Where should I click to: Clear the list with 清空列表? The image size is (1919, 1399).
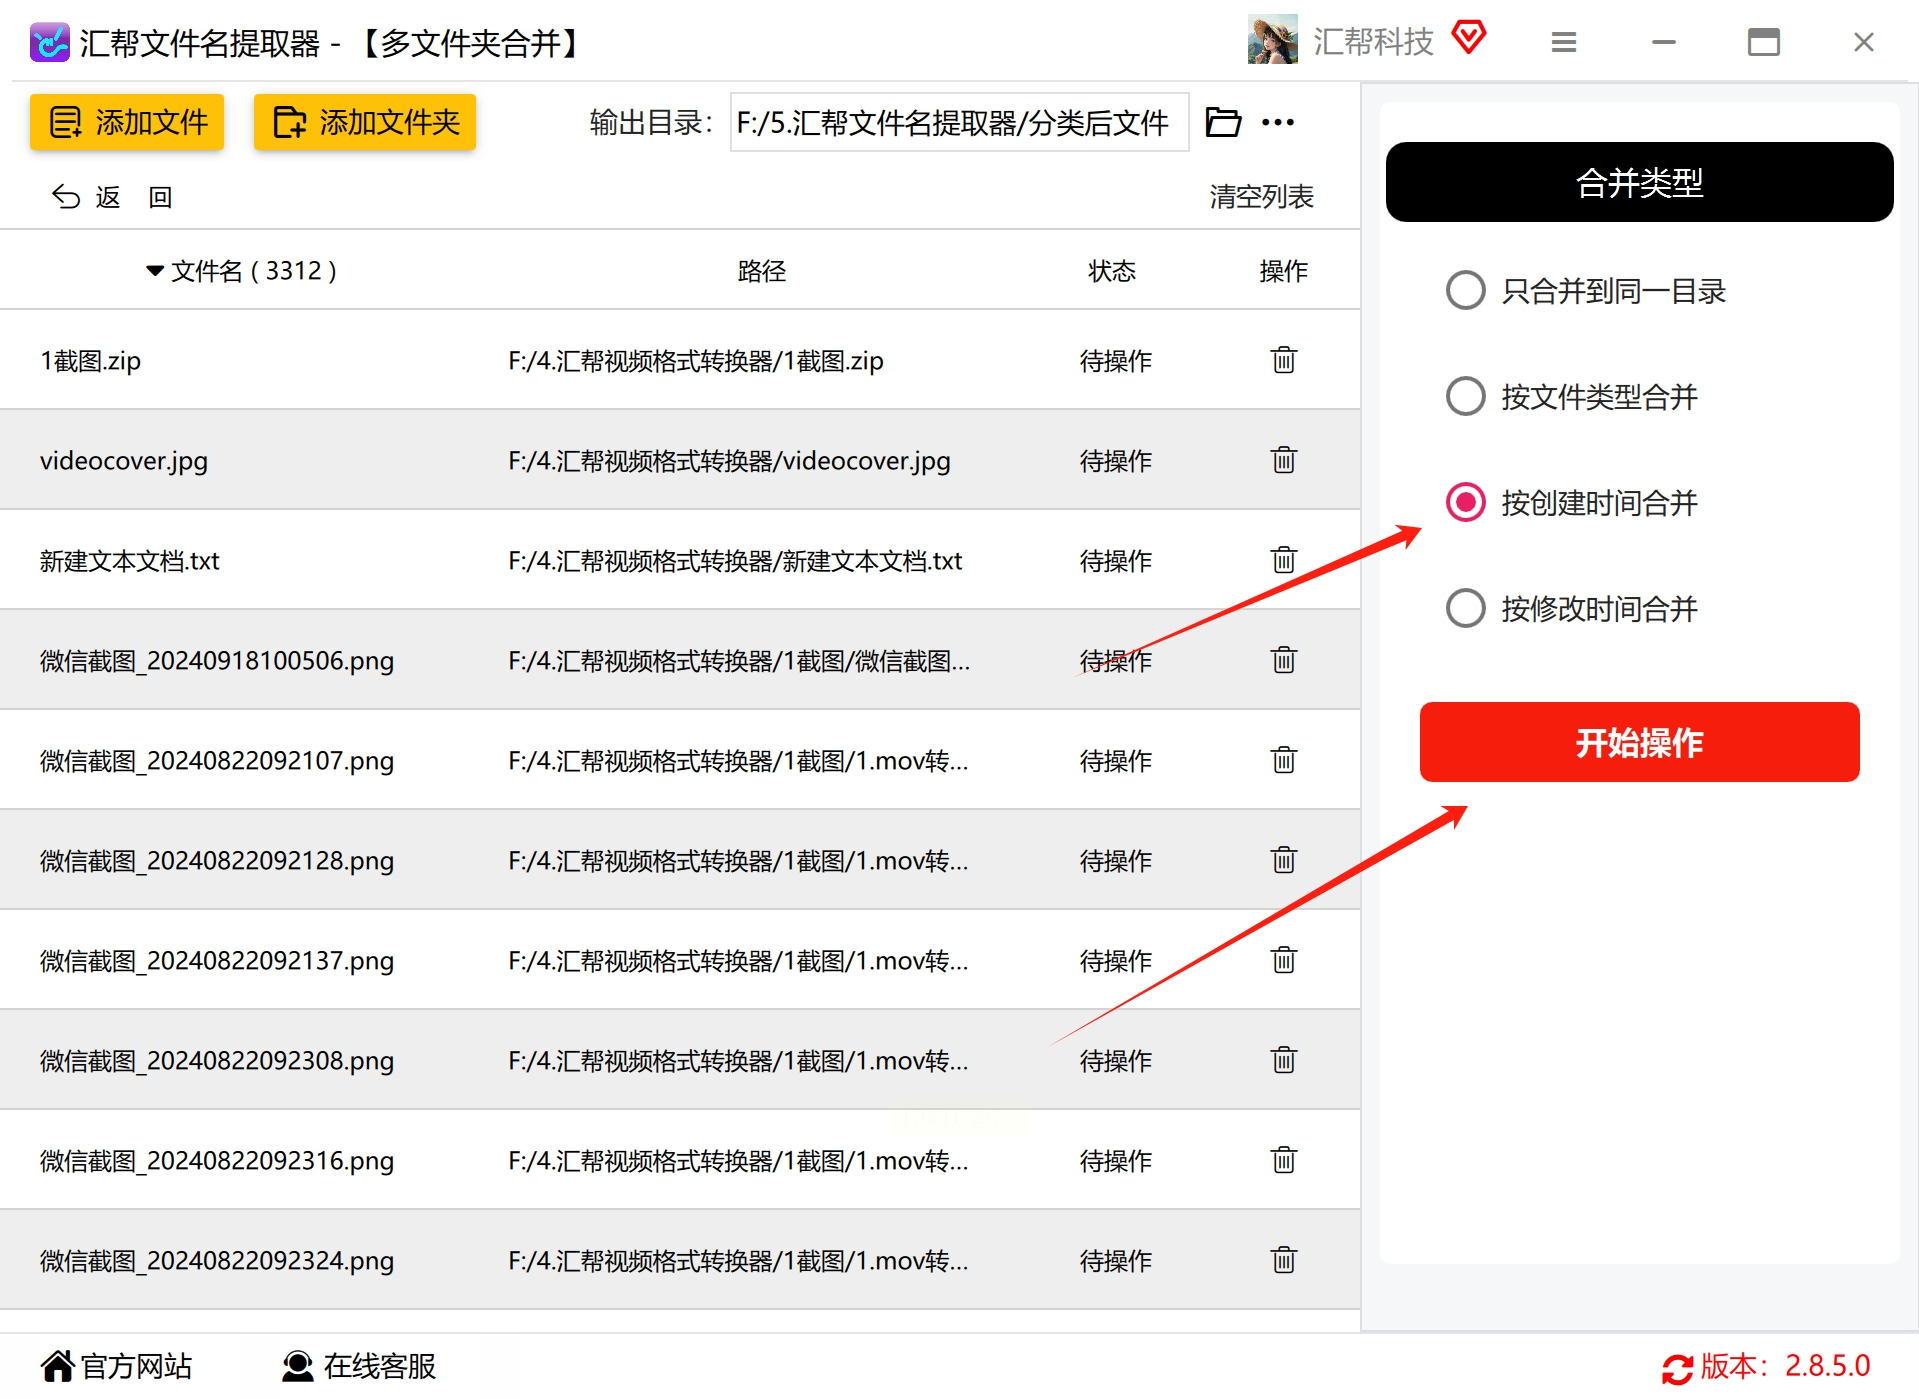click(1261, 197)
